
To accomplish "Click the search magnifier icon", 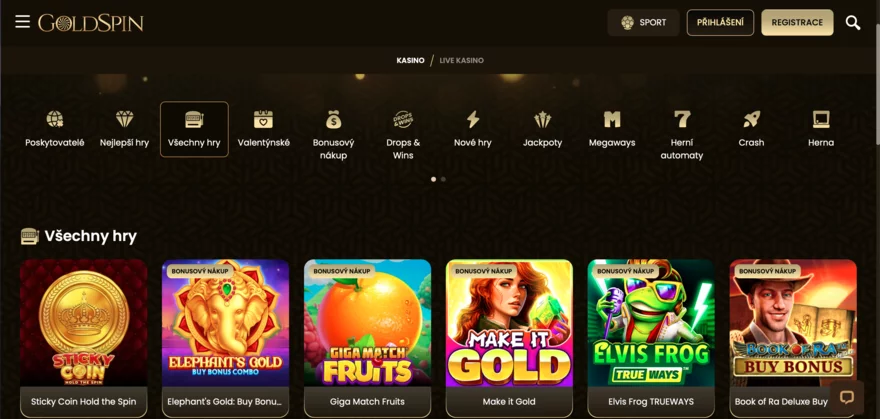I will 852,22.
